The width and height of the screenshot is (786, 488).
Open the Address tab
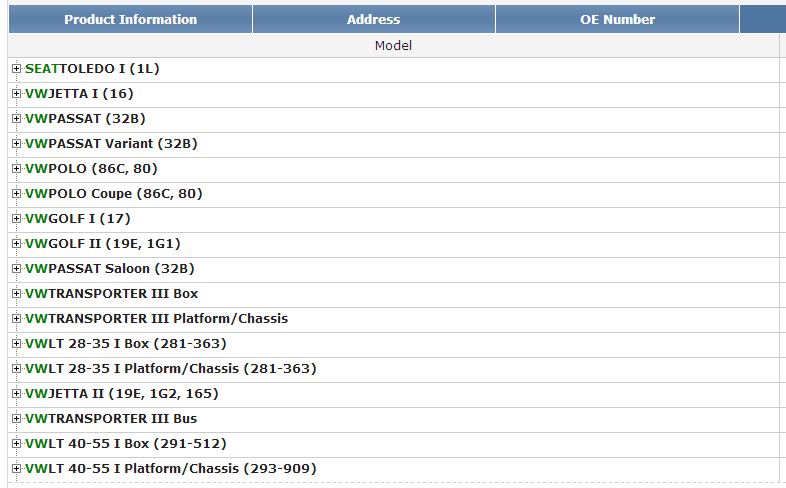click(373, 19)
